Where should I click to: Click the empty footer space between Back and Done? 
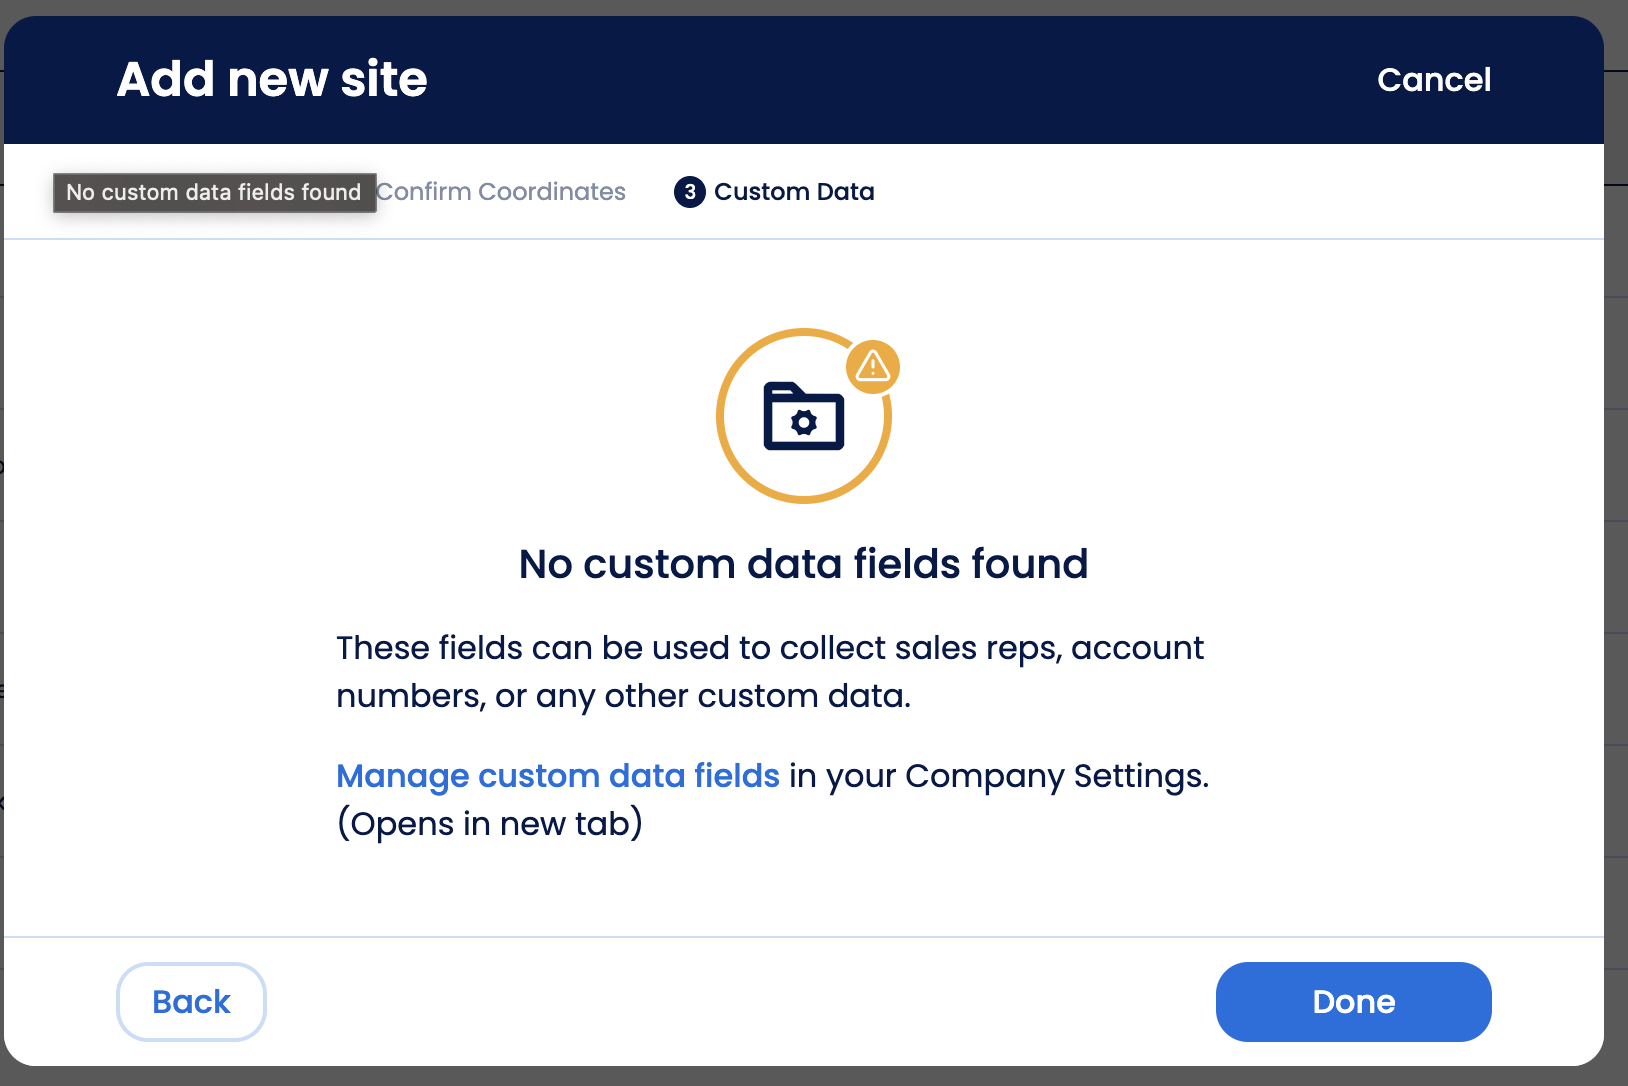pos(740,1002)
